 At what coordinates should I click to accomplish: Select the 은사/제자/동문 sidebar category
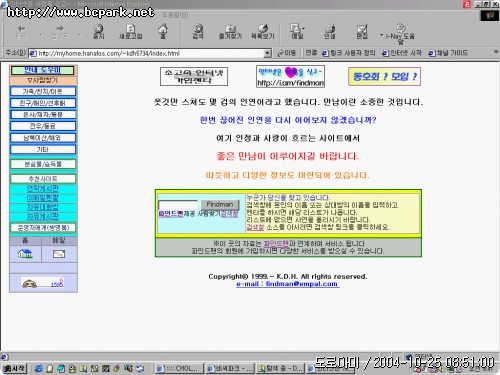click(x=43, y=115)
